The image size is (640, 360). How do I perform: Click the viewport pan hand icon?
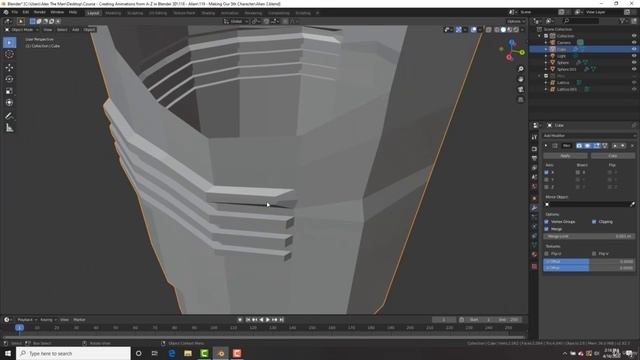[x=520, y=79]
